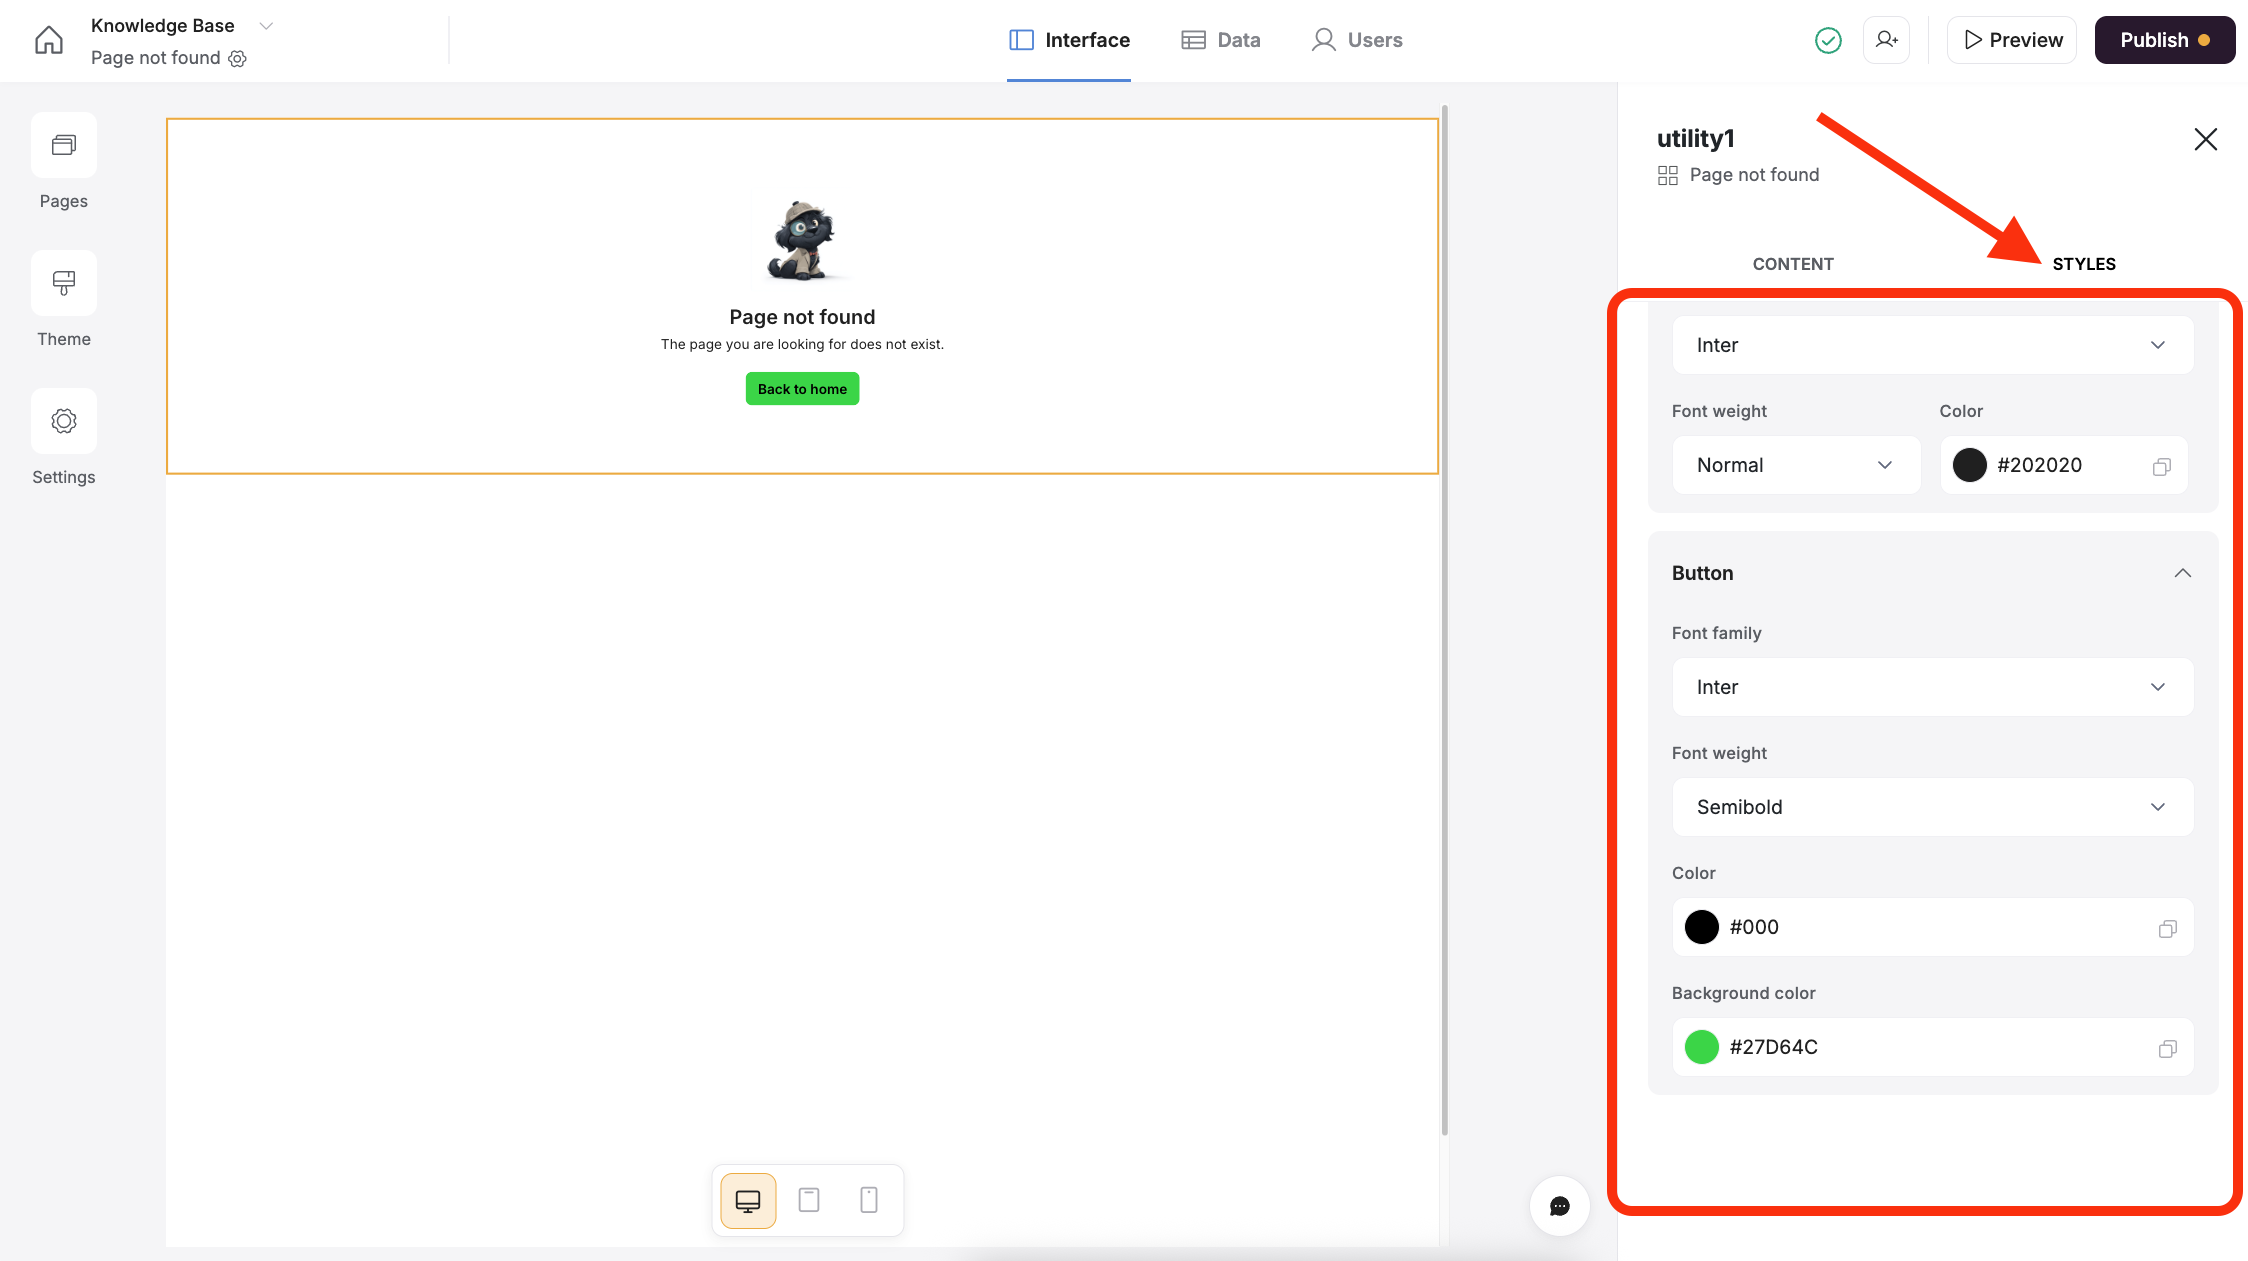Click the invite user icon
The height and width of the screenshot is (1261, 2248).
point(1886,40)
